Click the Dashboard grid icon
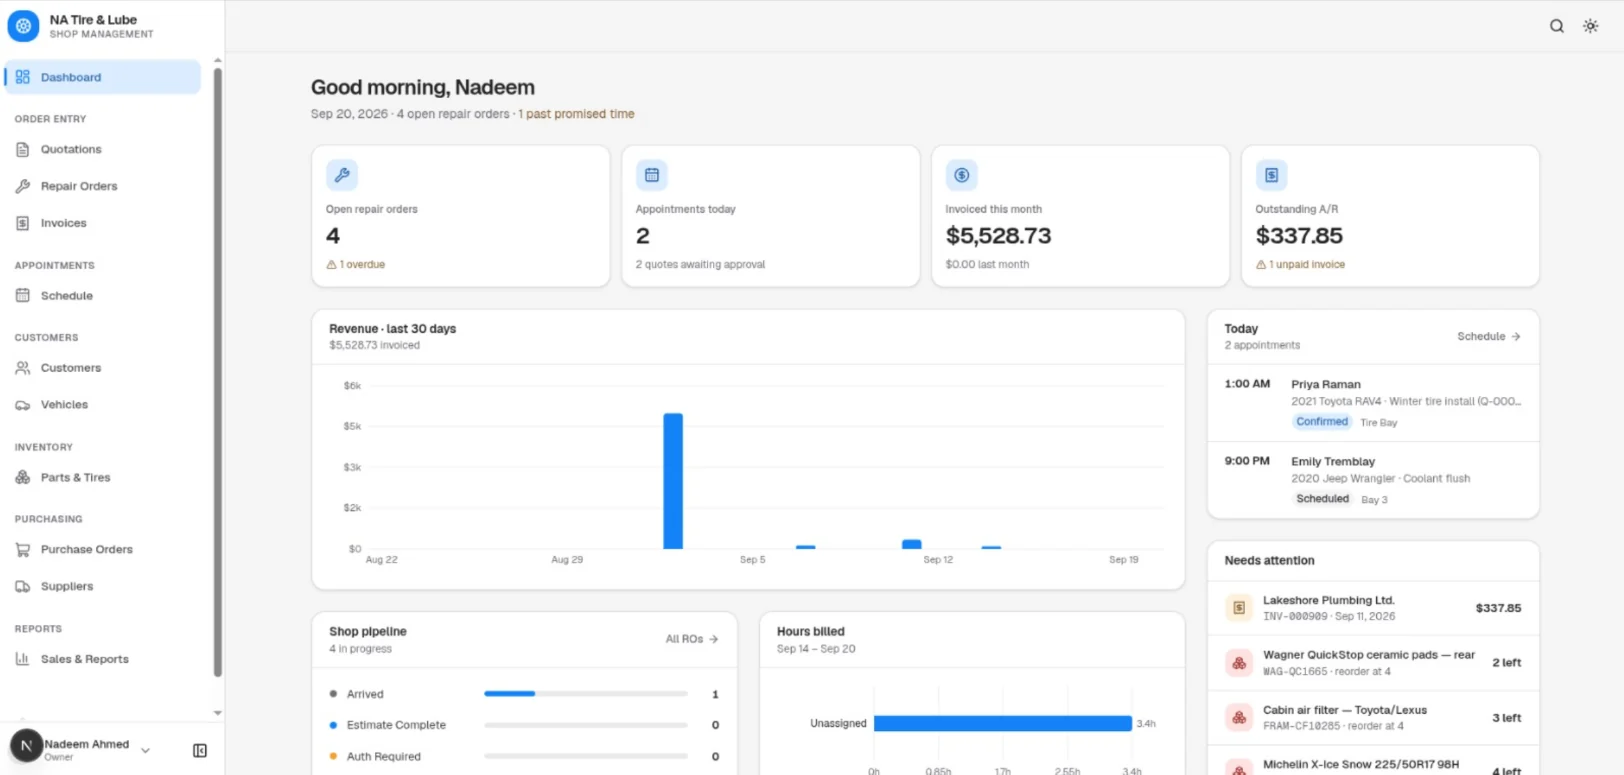 tap(23, 77)
